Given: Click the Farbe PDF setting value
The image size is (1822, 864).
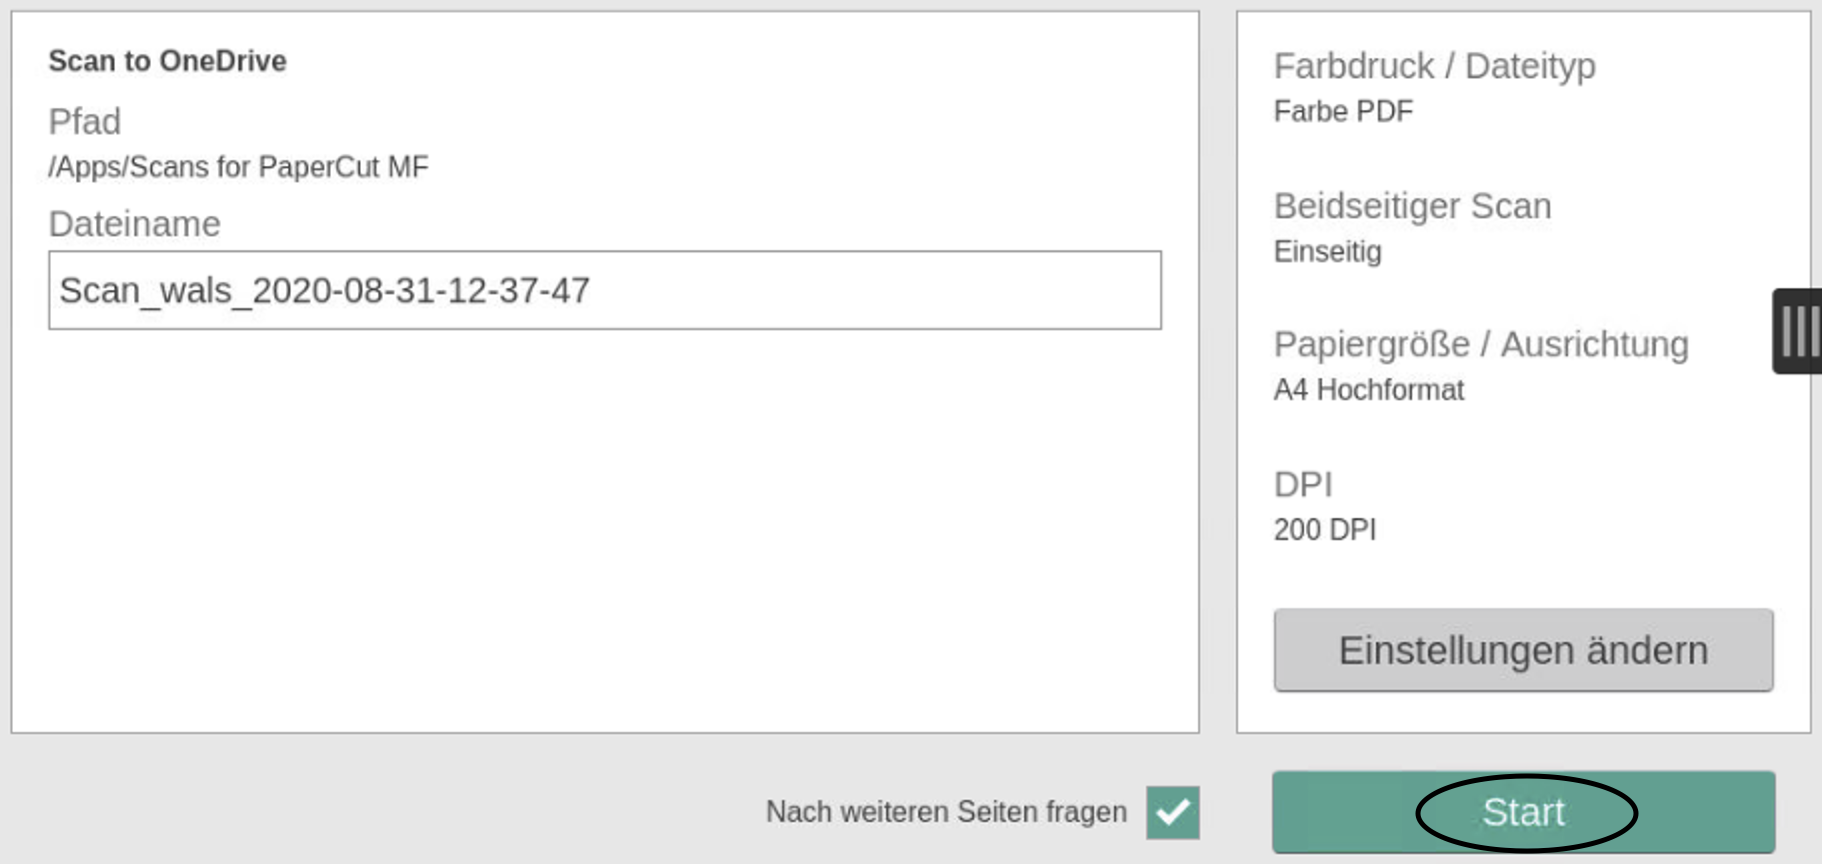Looking at the screenshot, I should [x=1343, y=111].
